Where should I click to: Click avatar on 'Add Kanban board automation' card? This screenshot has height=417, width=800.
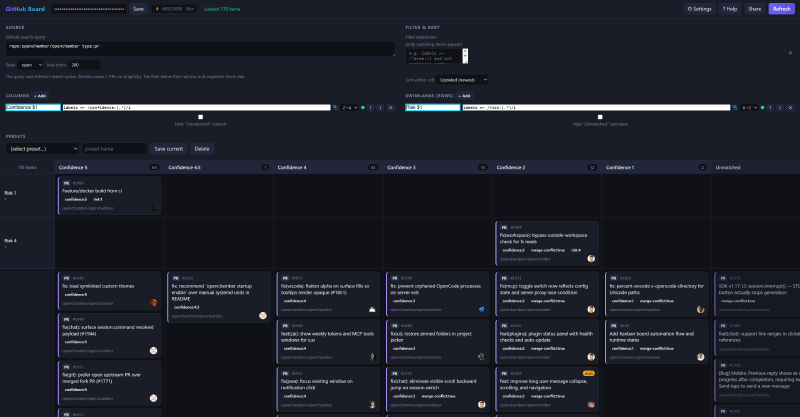click(x=701, y=357)
